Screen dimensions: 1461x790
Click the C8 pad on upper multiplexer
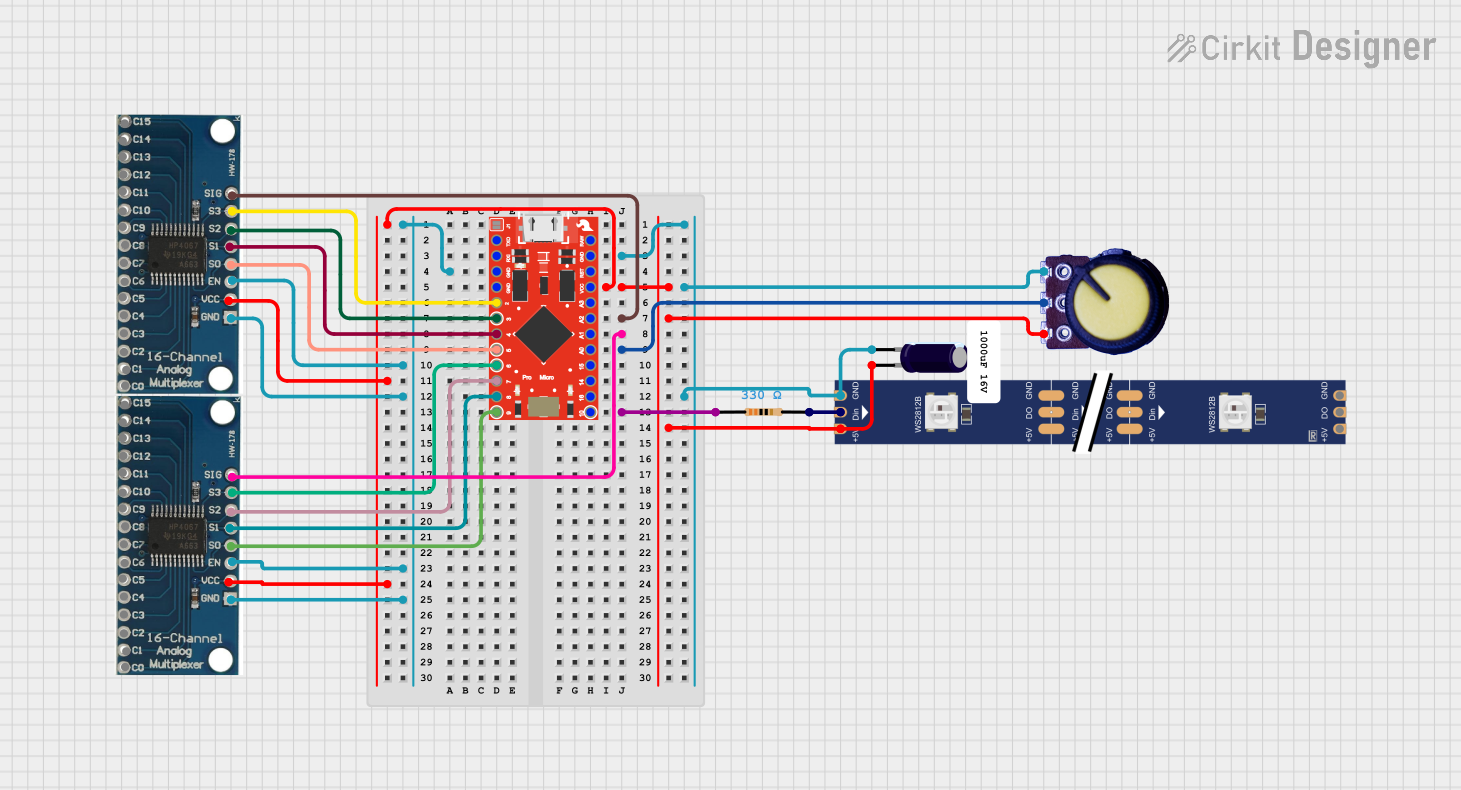(x=124, y=246)
